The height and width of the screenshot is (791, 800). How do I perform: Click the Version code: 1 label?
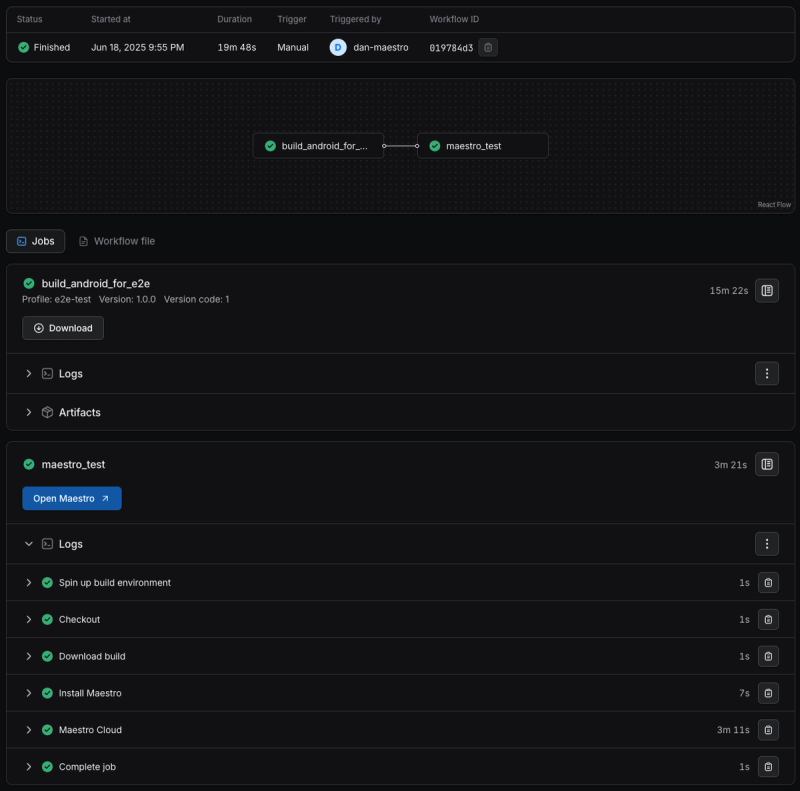196,300
